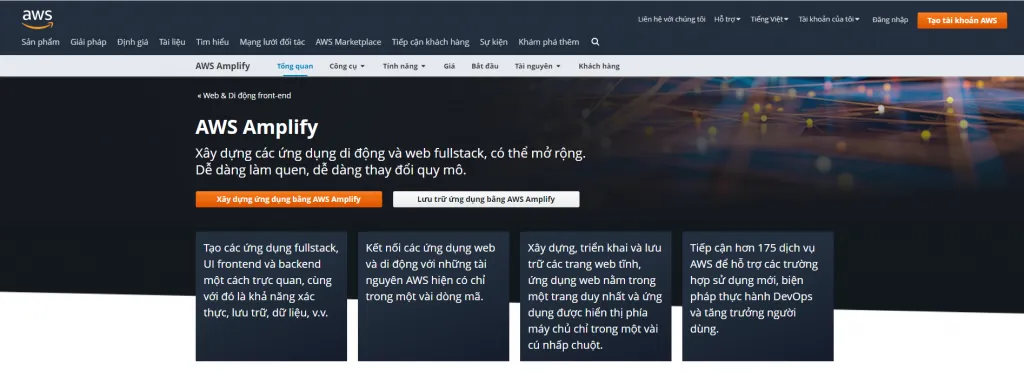Viewport: 1024px width, 385px height.
Task: Open the Sản phẩm menu
Action: pyautogui.click(x=40, y=42)
